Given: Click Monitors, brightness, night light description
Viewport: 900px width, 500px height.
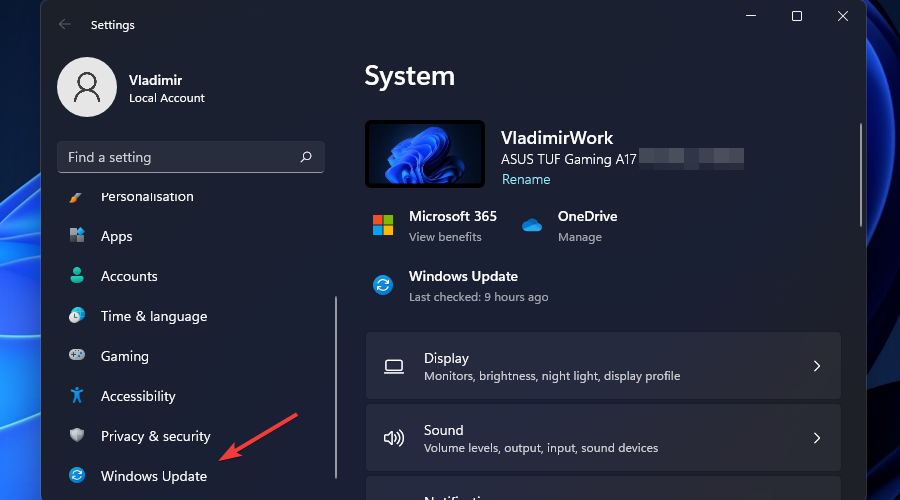Looking at the screenshot, I should [552, 376].
